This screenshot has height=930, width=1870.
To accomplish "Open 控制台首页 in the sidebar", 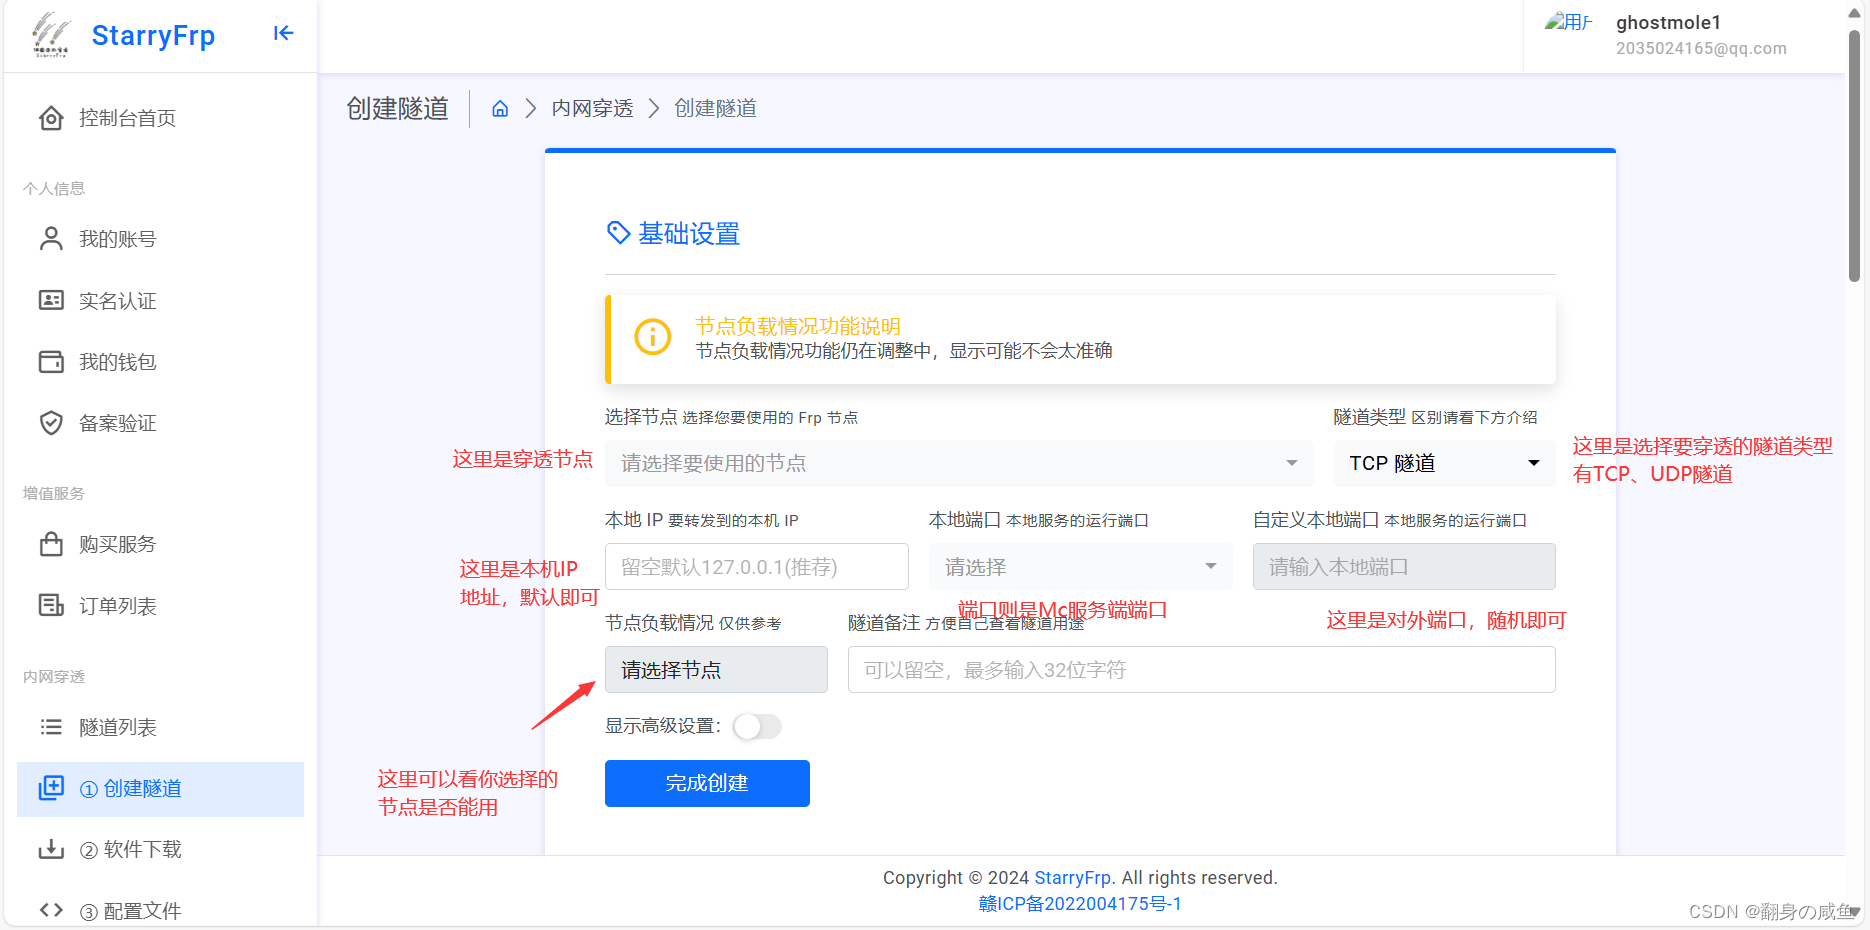I will click(x=160, y=118).
